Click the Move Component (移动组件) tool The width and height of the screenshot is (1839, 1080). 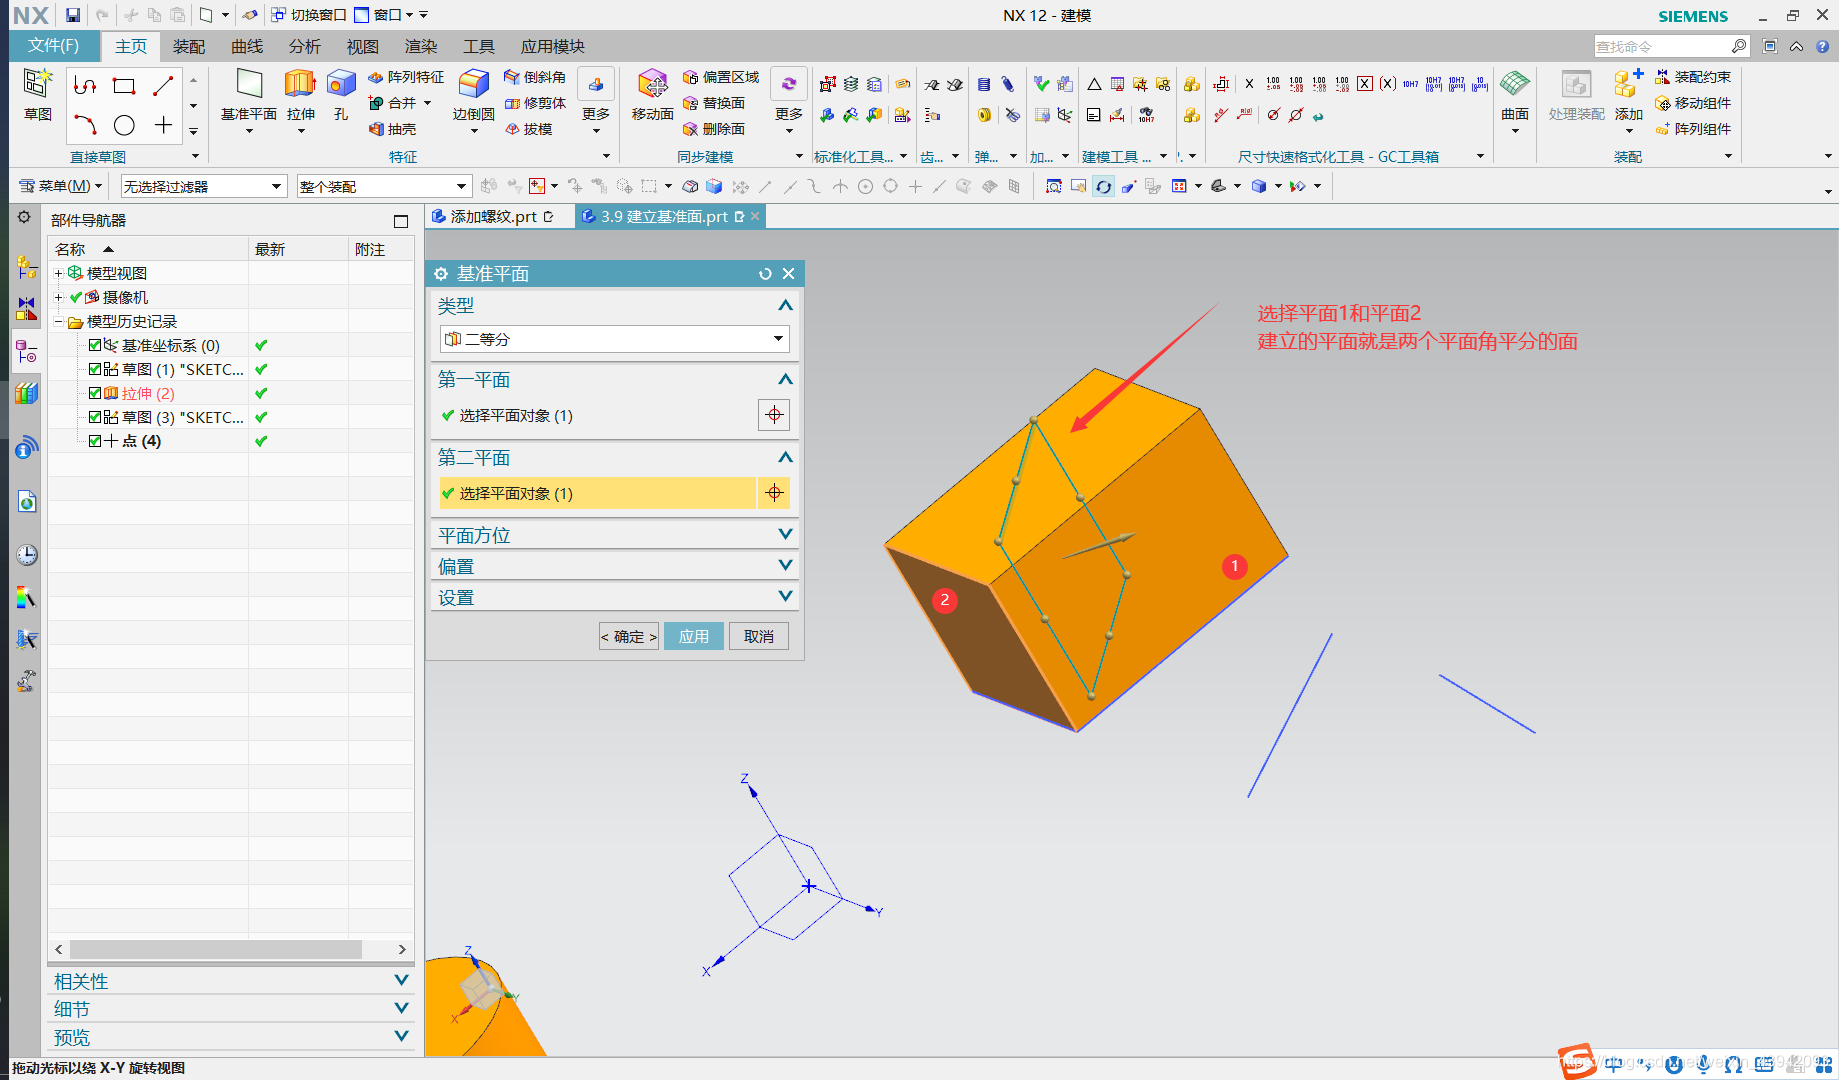(1693, 103)
